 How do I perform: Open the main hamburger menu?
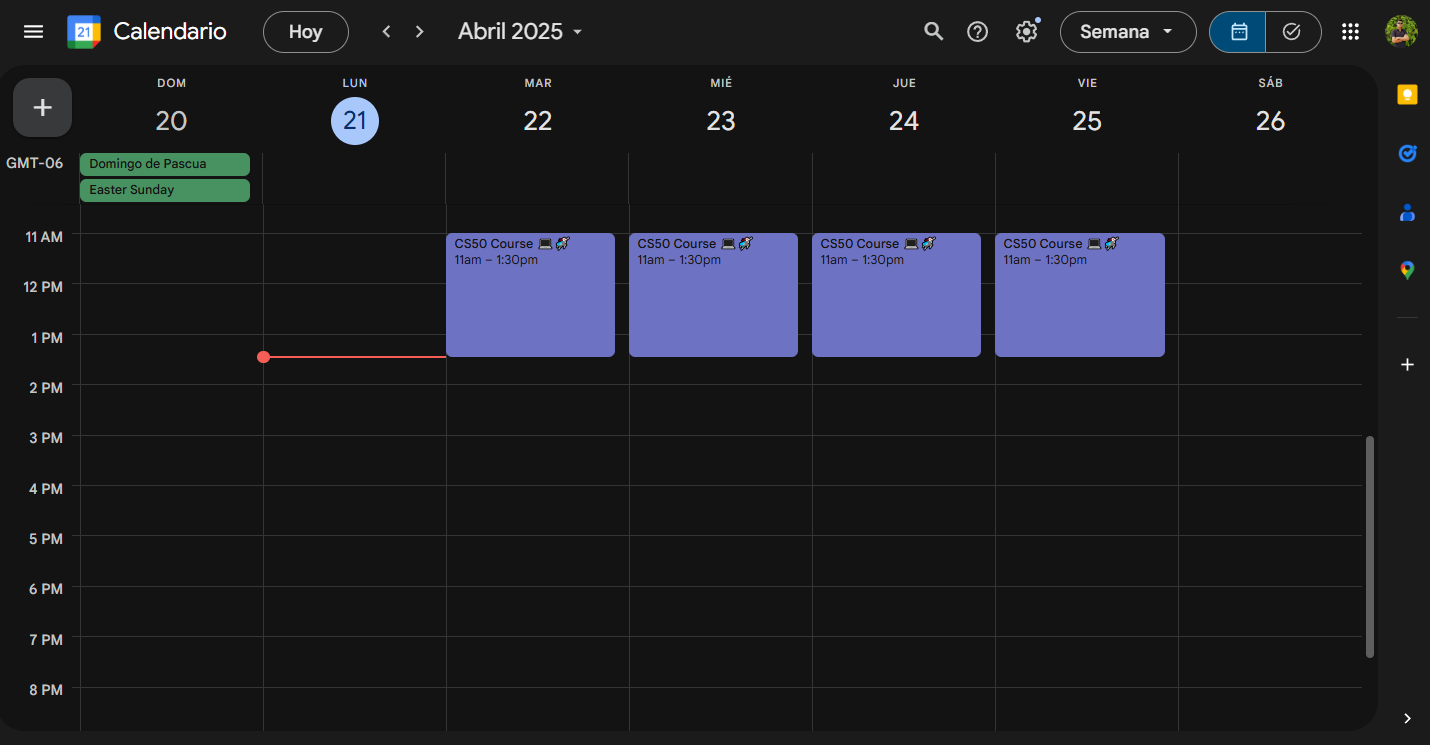point(33,32)
